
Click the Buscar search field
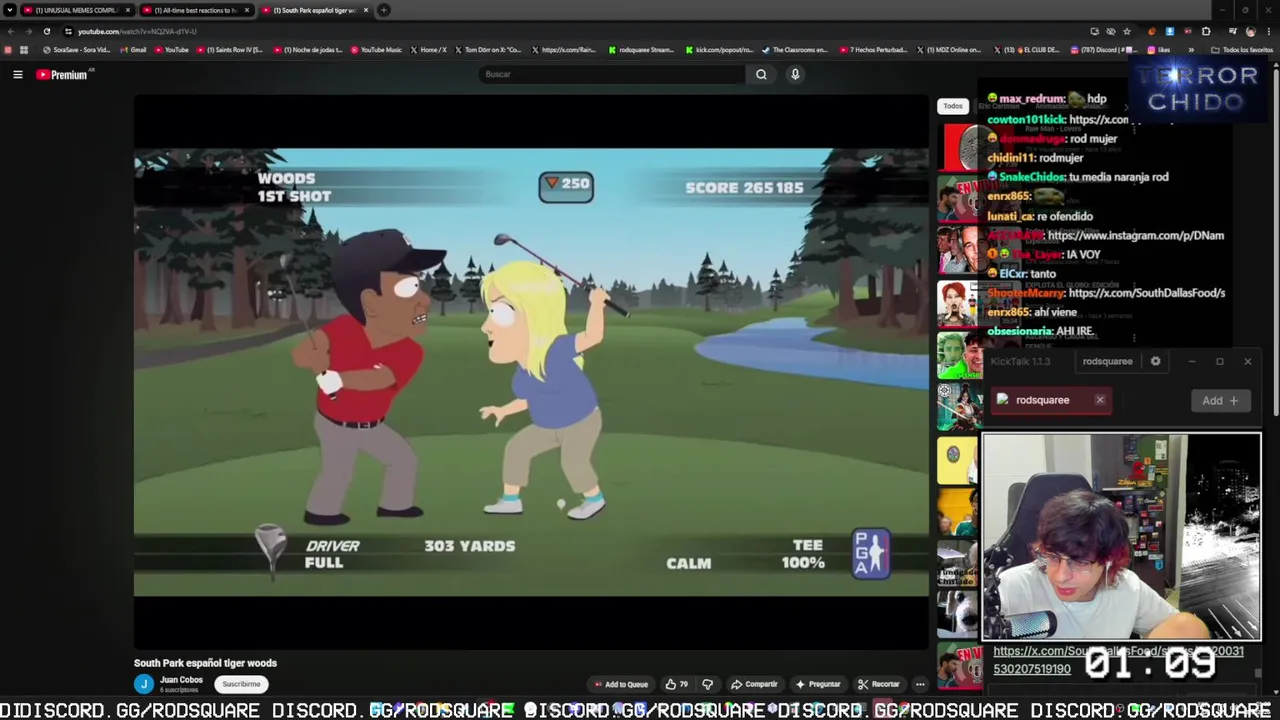pyautogui.click(x=611, y=74)
